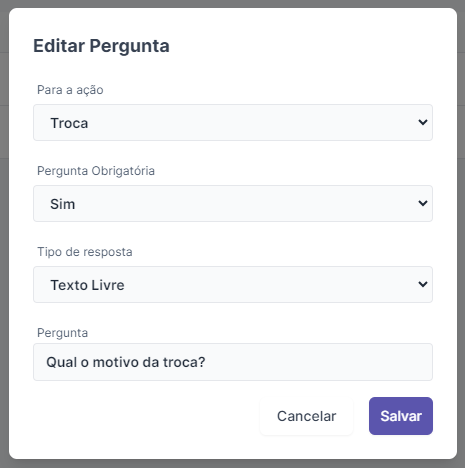
Task: Click the 'Pergunta Obrigatória' label
Action: coord(96,171)
